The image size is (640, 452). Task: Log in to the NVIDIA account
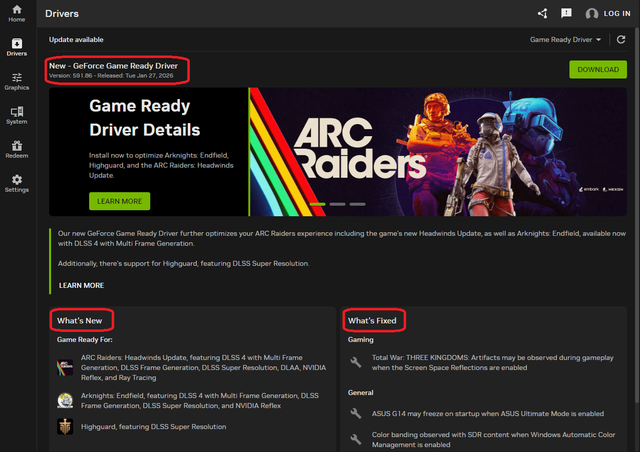coord(617,13)
